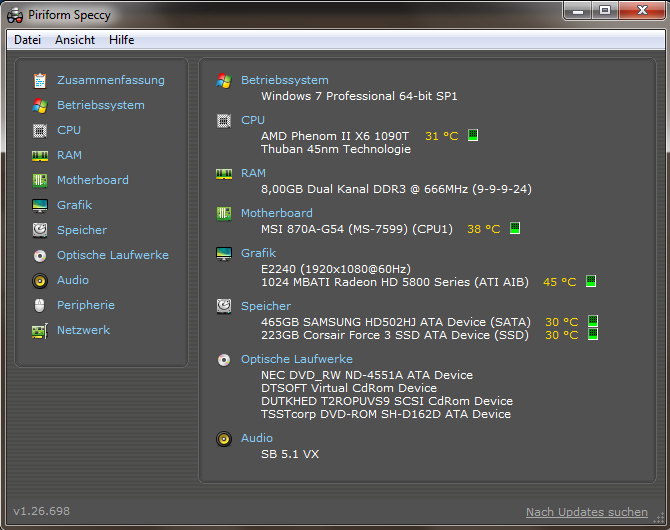The image size is (670, 530).
Task: Click the Peripherie mouse icon in sidebar
Action: click(x=39, y=306)
